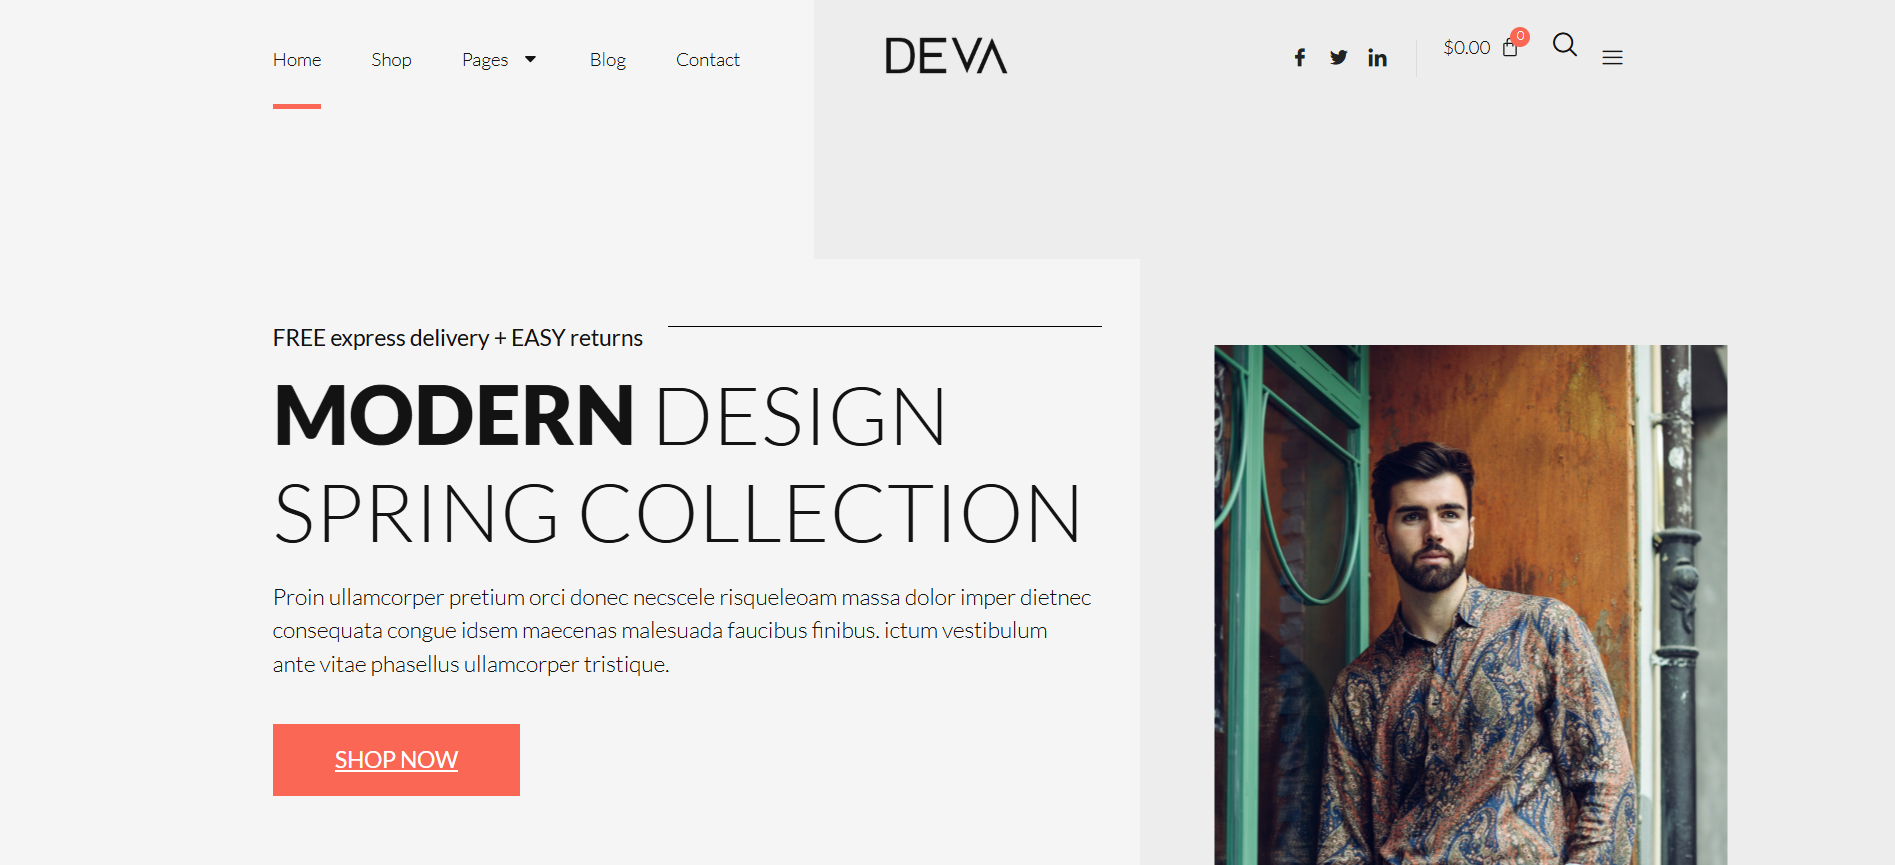Open the Contact menu item
1895x865 pixels.
click(x=708, y=60)
